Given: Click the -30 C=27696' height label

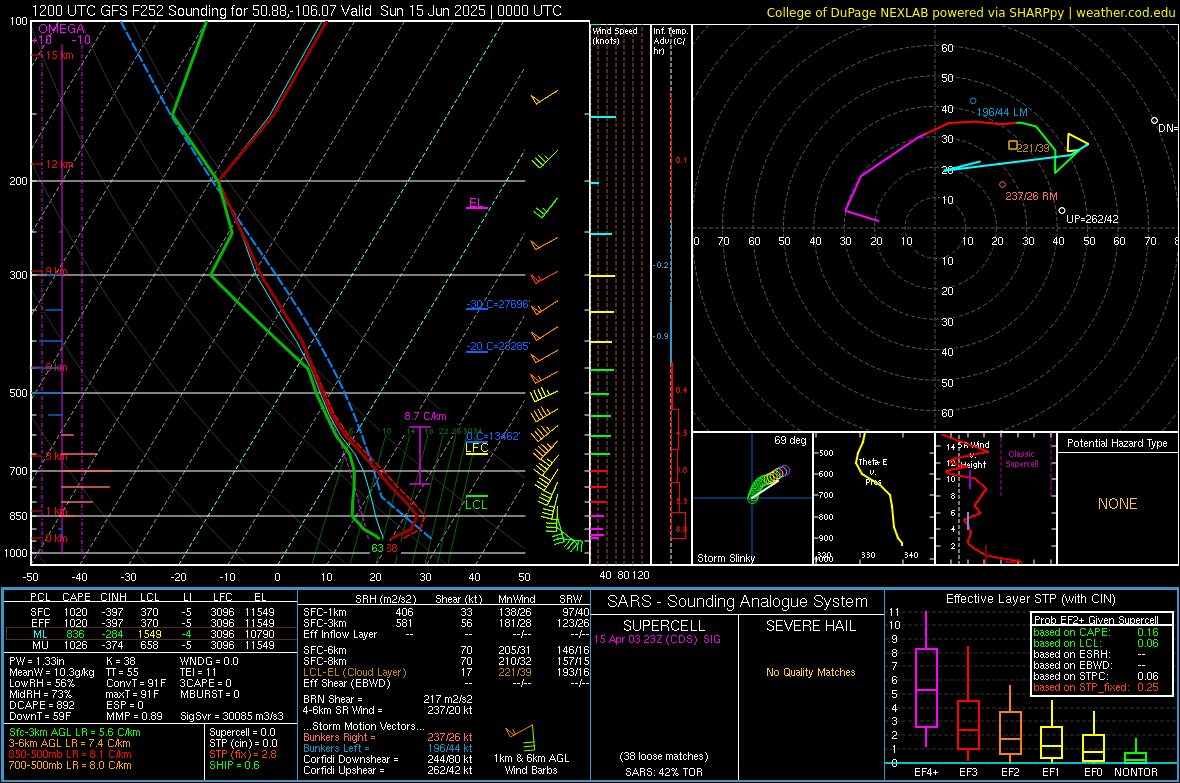Looking at the screenshot, I should coord(498,304).
